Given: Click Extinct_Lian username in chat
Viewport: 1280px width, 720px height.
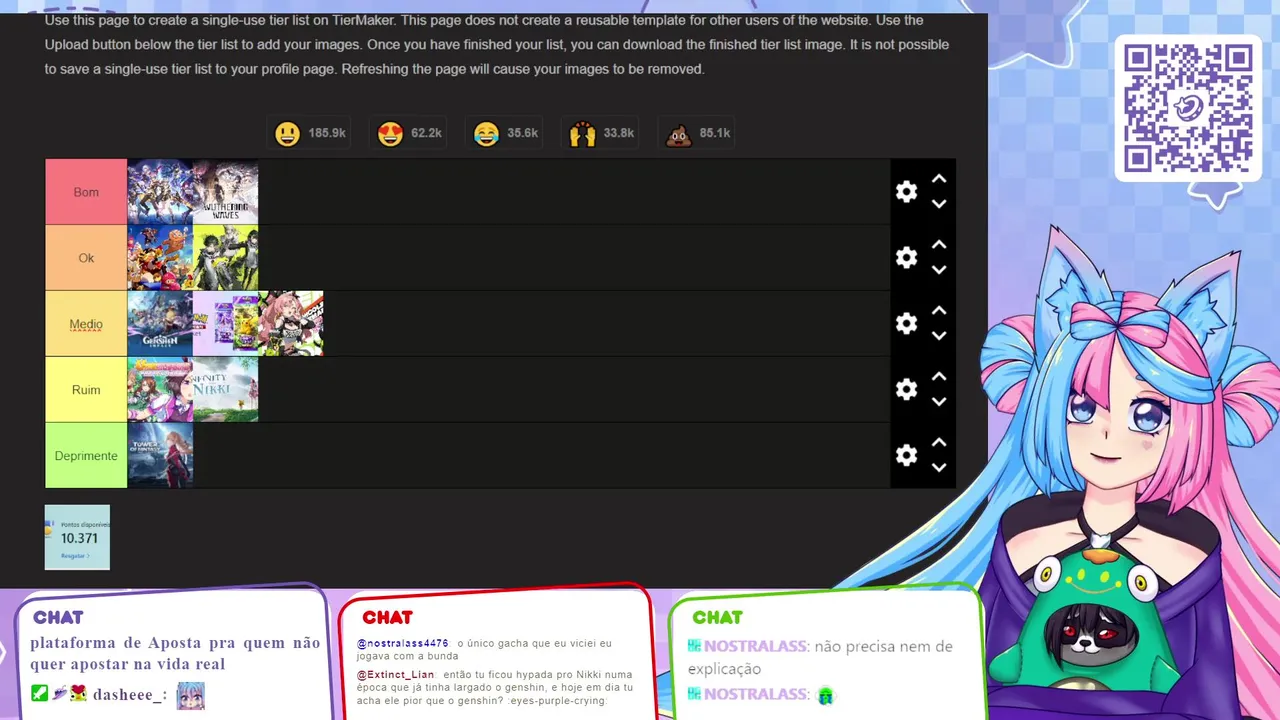Looking at the screenshot, I should point(395,674).
